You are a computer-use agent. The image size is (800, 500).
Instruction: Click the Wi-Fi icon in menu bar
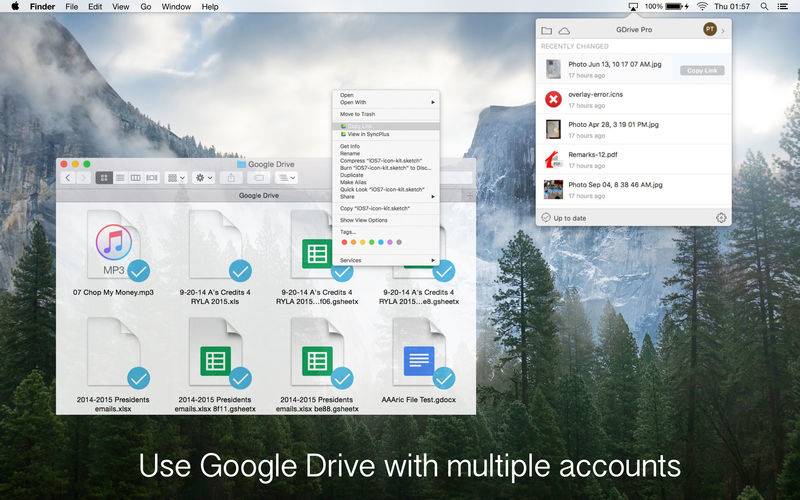tap(702, 7)
